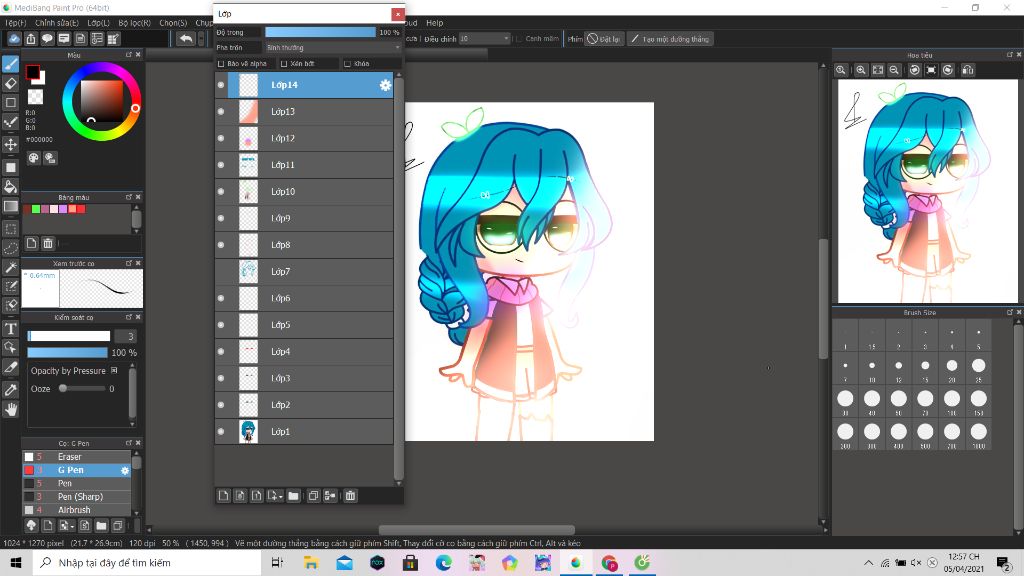
Task: Click the brush size value field
Action: pyautogui.click(x=125, y=336)
